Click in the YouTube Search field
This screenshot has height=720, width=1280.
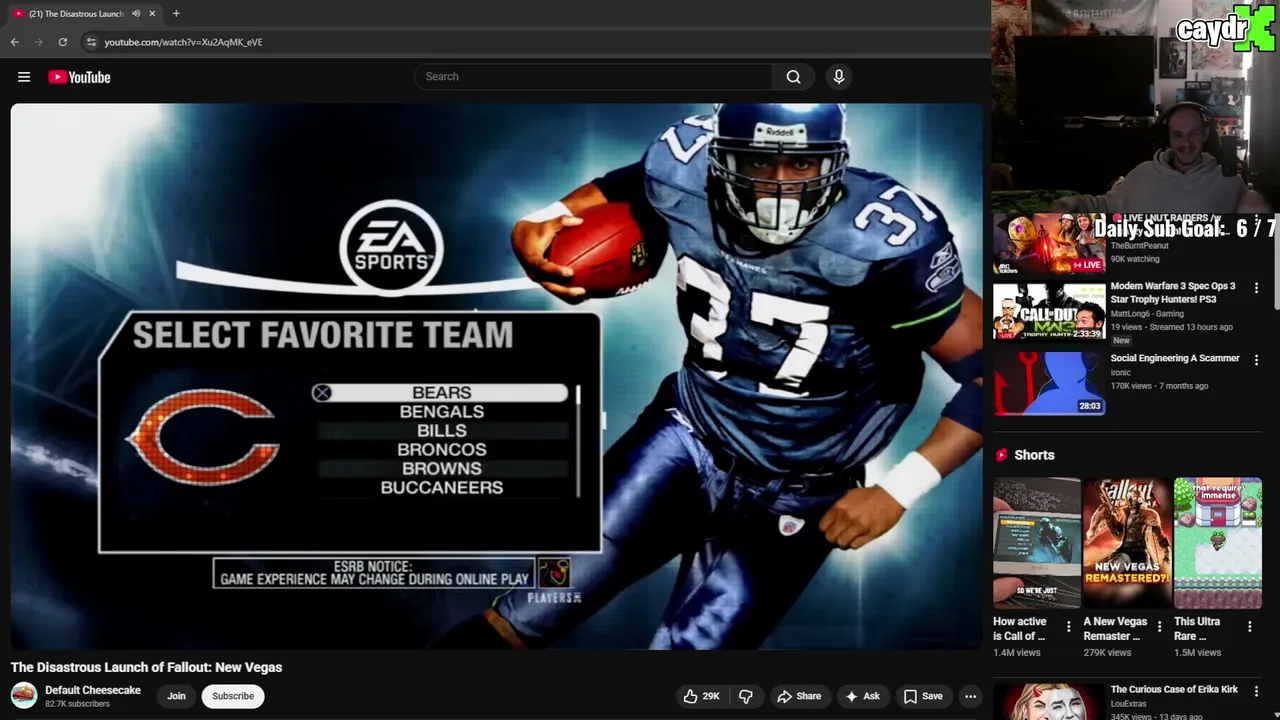click(x=593, y=77)
